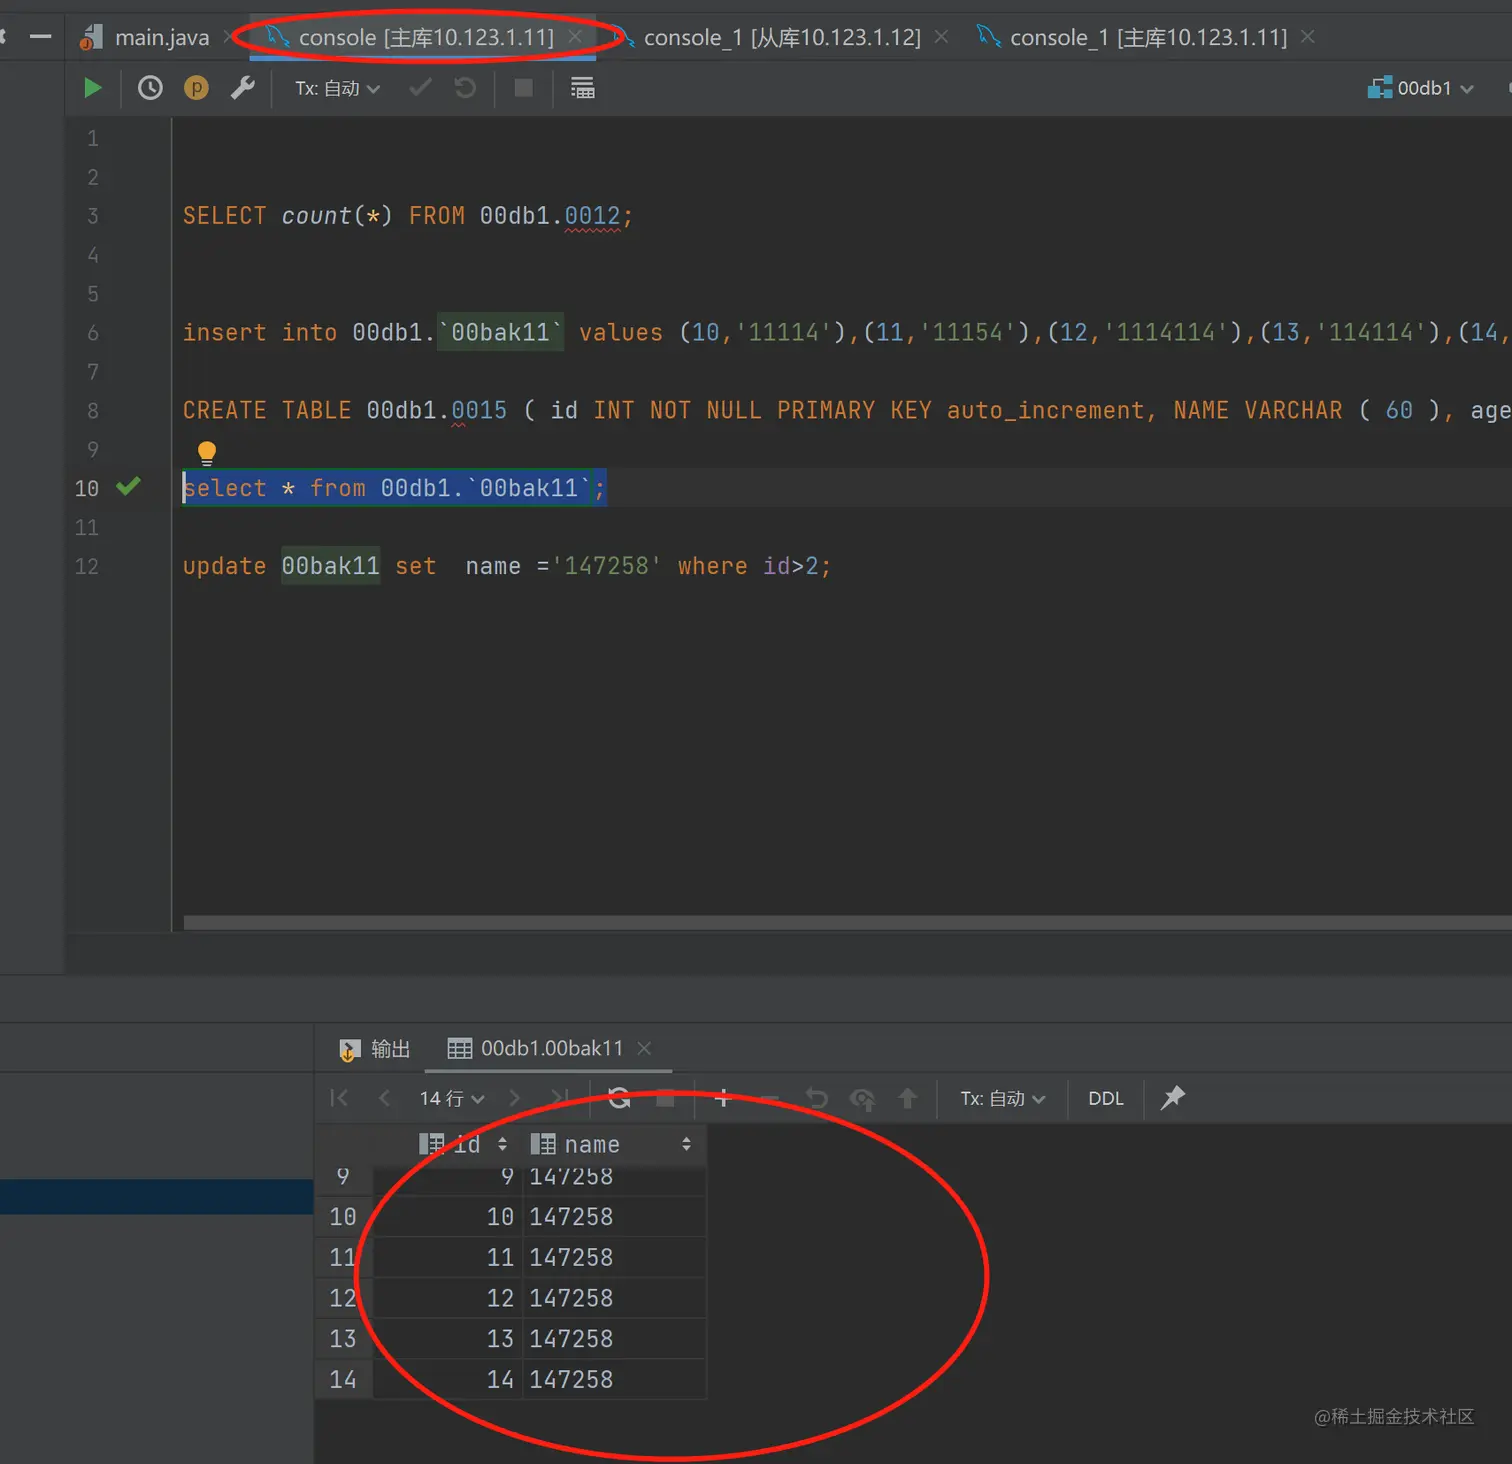1512x1464 pixels.
Task: Stop execution with the console stop square
Action: [523, 88]
